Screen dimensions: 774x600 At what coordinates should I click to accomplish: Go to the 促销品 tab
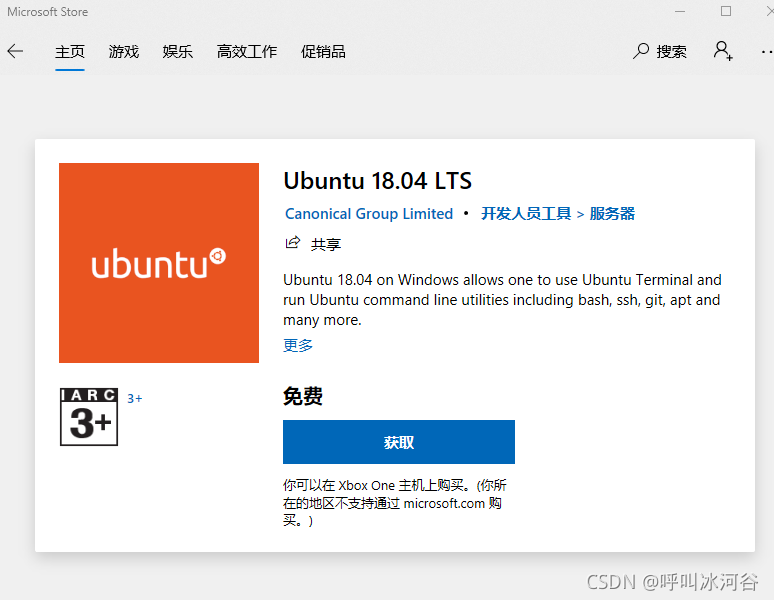click(323, 52)
